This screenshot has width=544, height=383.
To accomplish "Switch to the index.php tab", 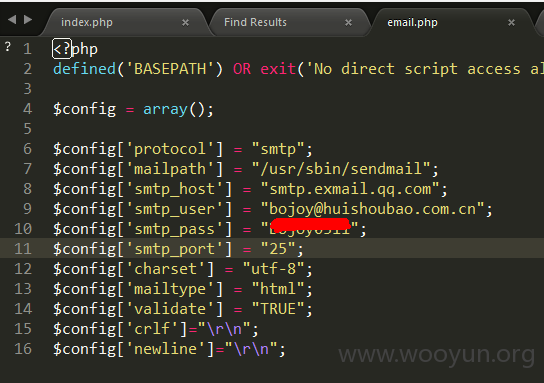I will [87, 23].
